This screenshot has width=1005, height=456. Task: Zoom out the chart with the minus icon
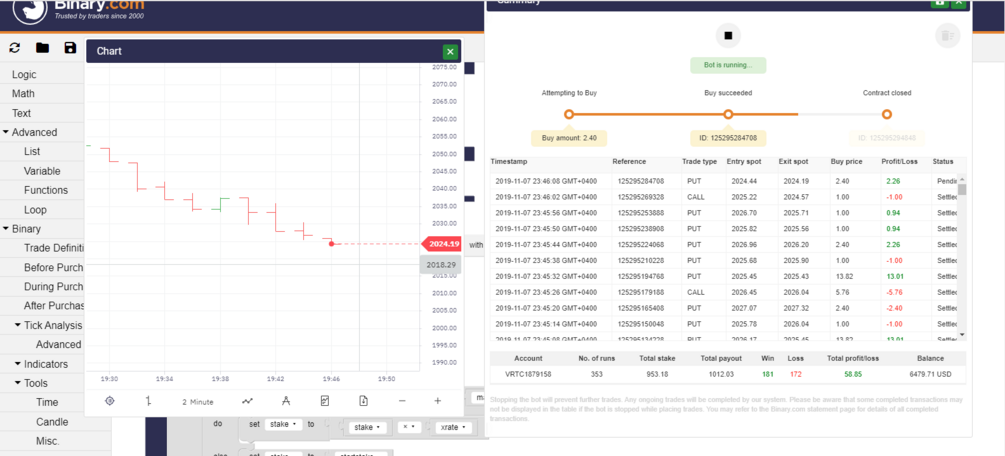click(402, 401)
